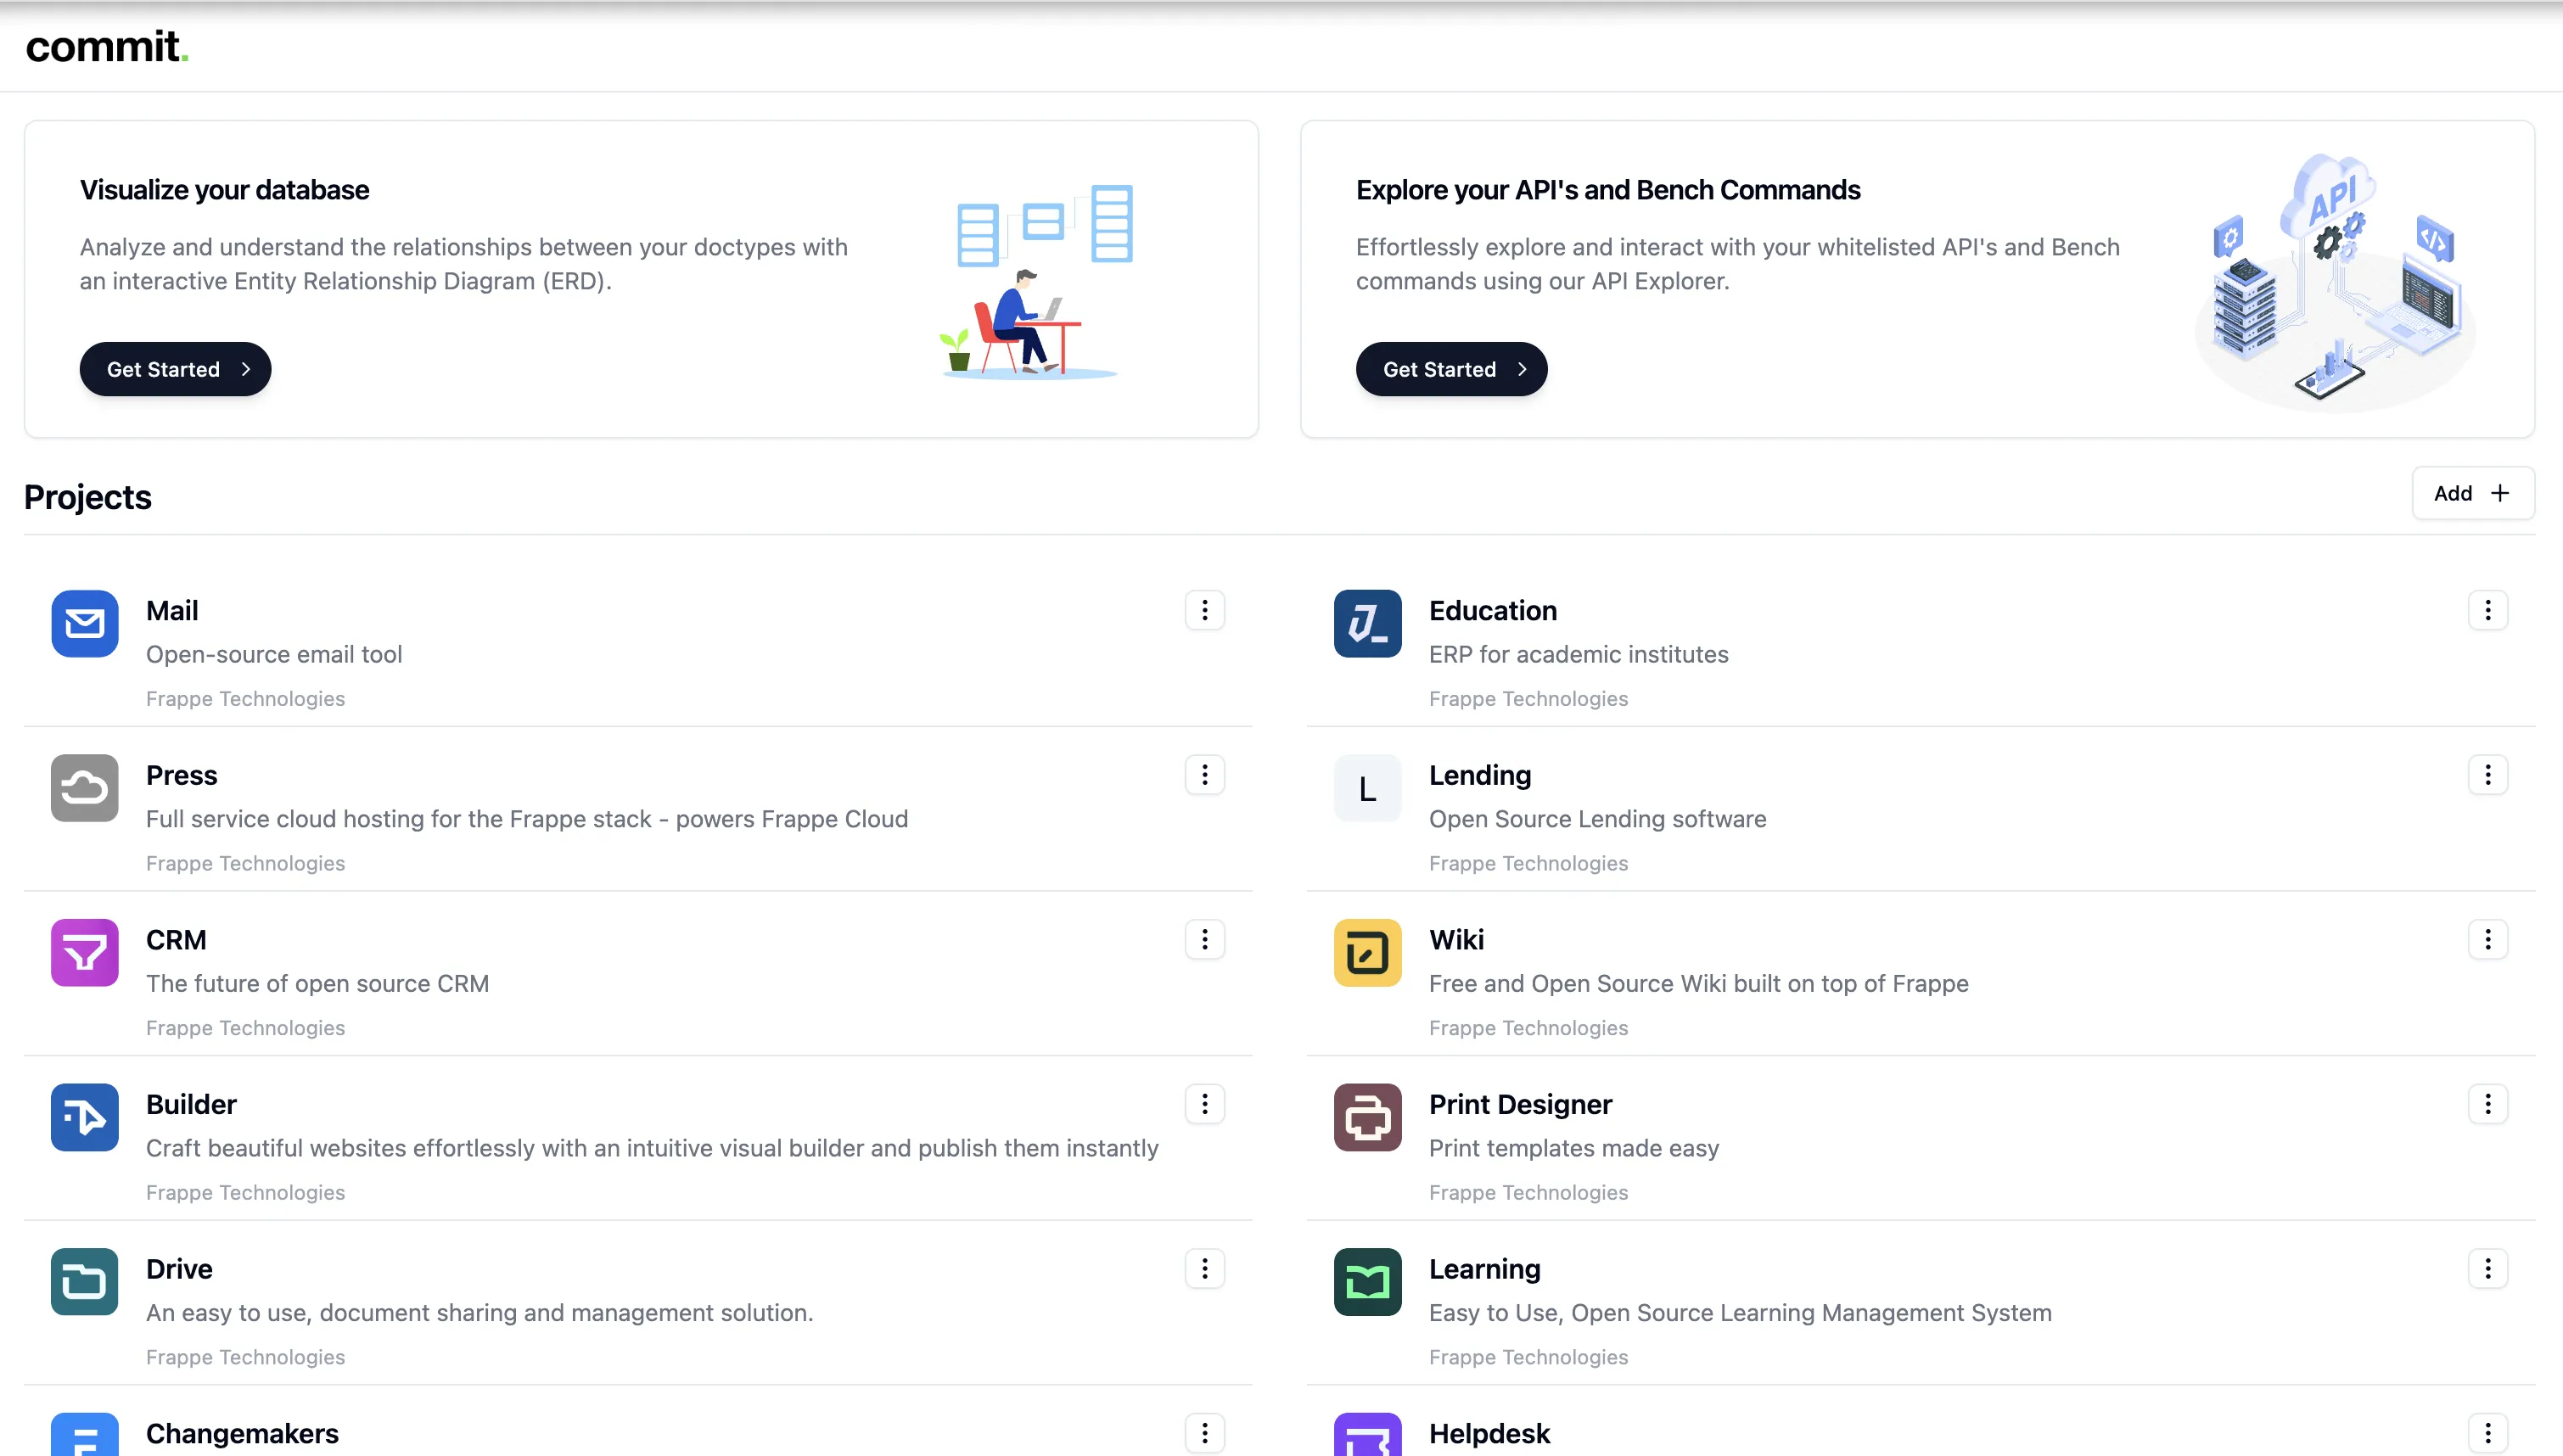Viewport: 2563px width, 1456px height.
Task: Click the 'Visualize your database' heading
Action: point(224,190)
